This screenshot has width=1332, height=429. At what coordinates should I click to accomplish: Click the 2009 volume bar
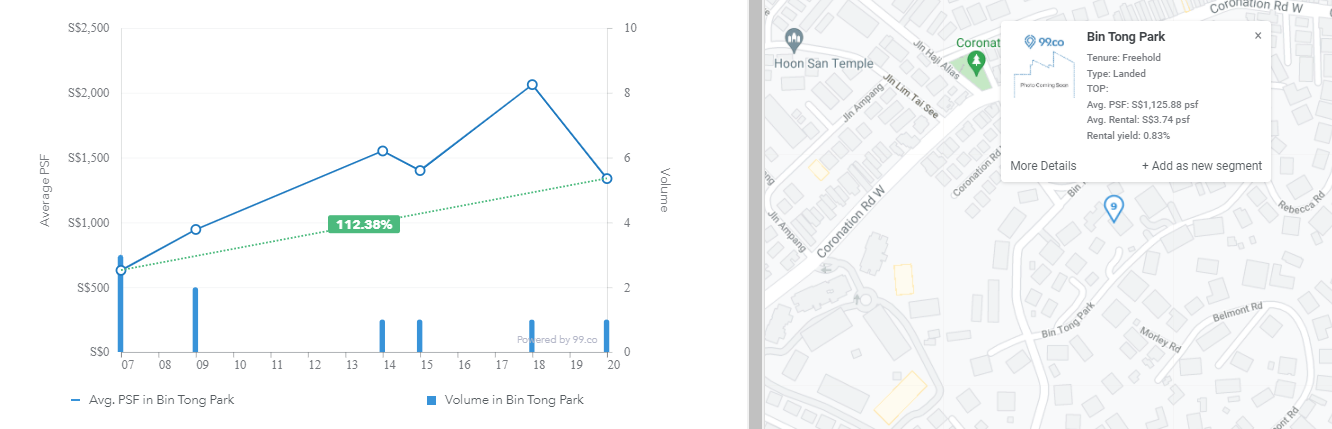coord(195,320)
